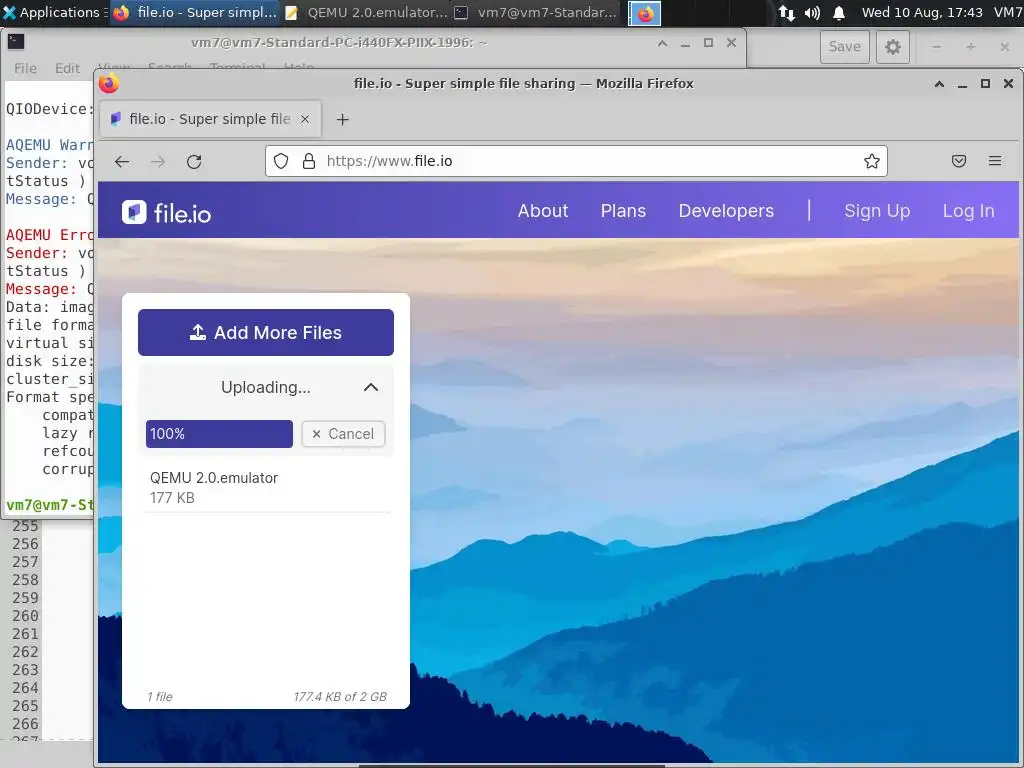Open the Plans page link

623,211
